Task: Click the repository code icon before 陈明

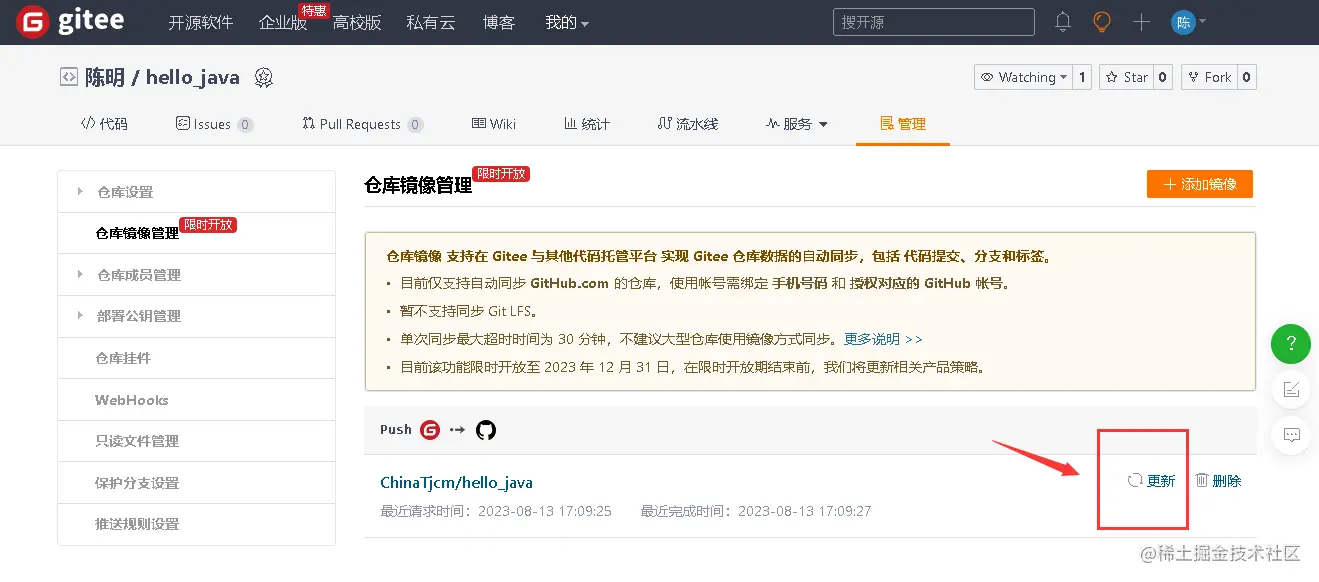Action: pos(68,76)
